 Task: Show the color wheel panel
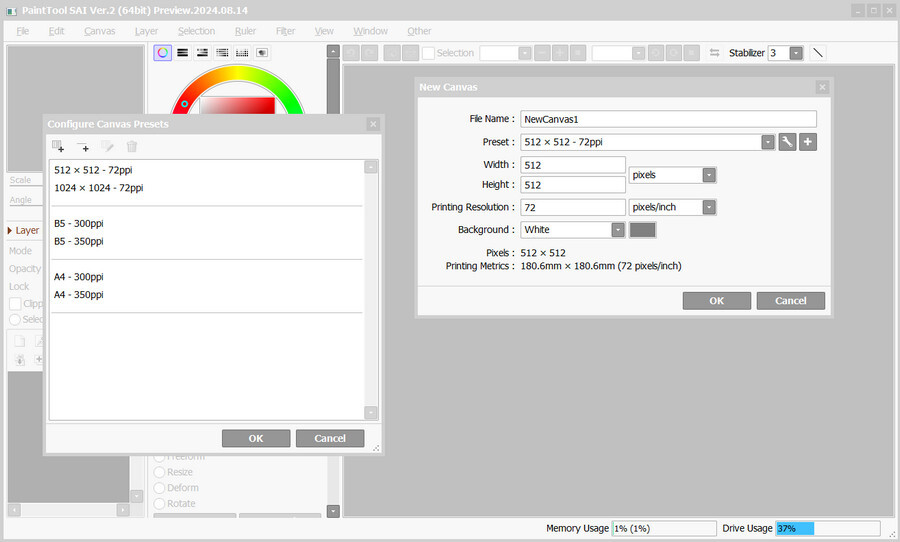click(162, 53)
